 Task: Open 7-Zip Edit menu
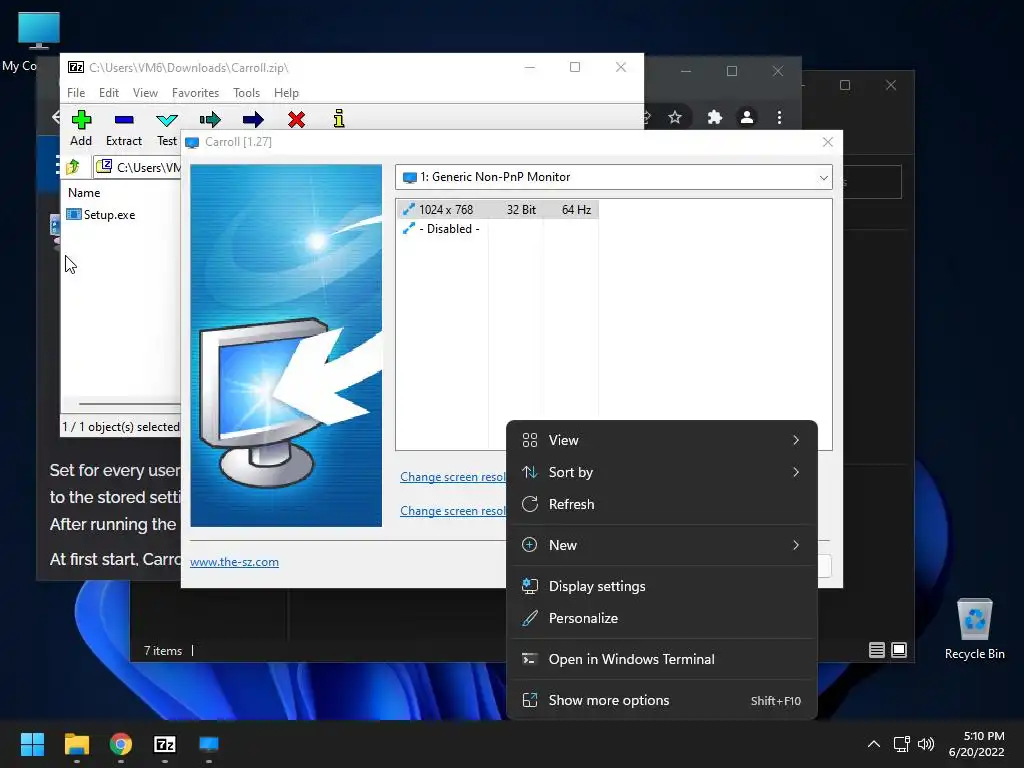click(x=108, y=93)
